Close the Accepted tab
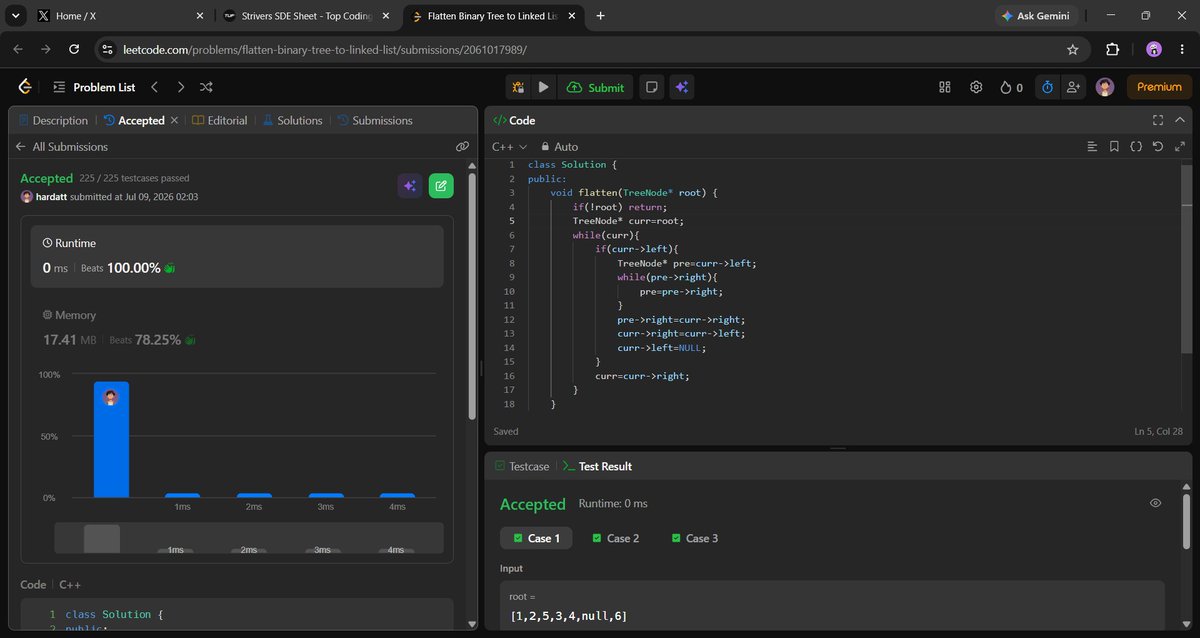Viewport: 1200px width, 638px height. click(174, 120)
